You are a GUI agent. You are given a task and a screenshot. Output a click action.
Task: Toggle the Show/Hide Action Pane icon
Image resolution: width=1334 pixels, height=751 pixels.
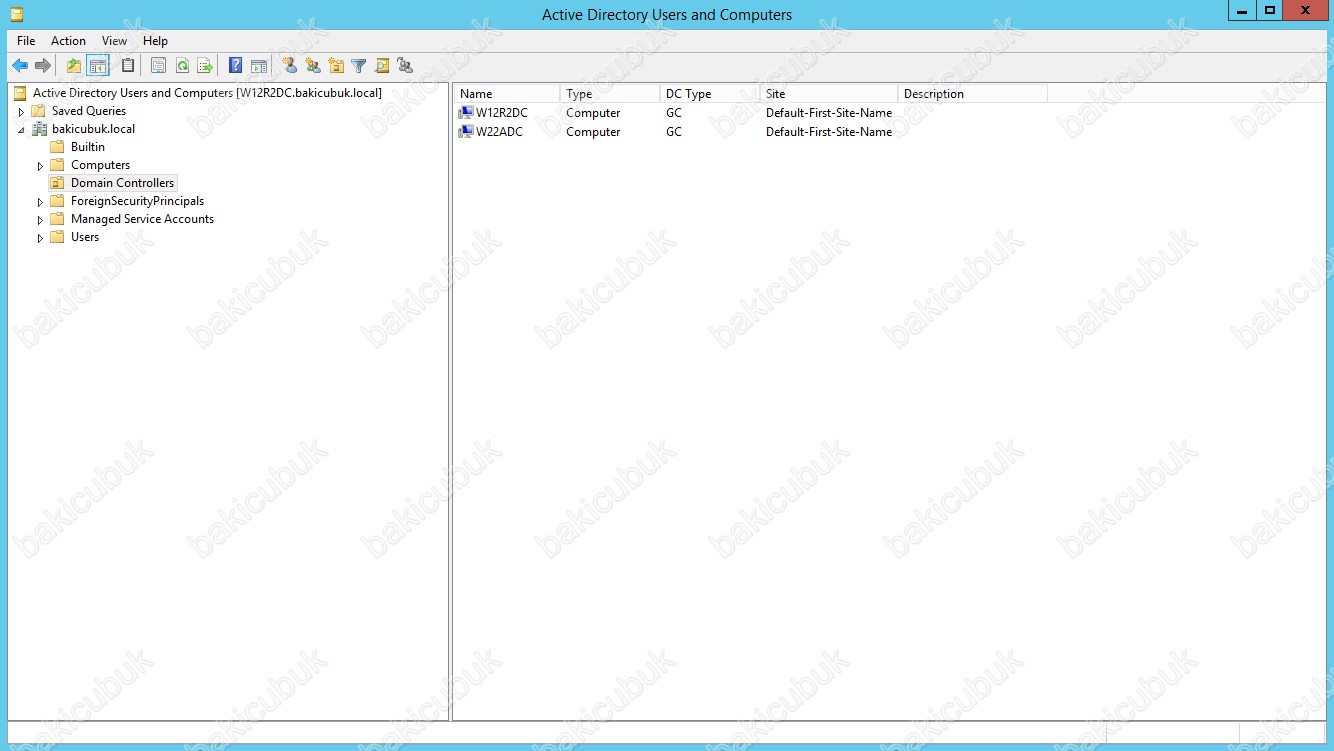(259, 66)
